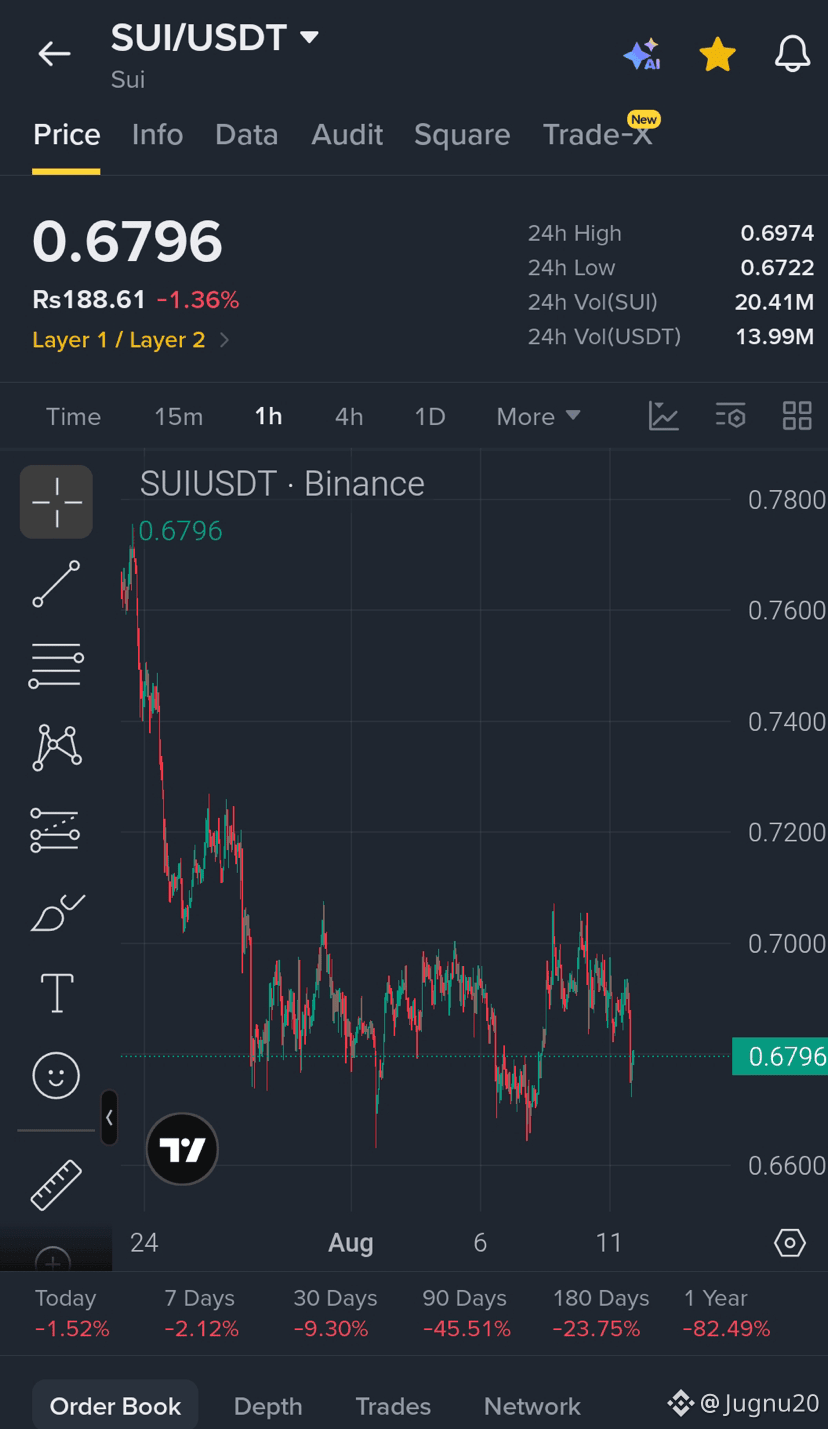Viewport: 828px width, 1429px height.
Task: Open price alert bell icon
Action: point(792,54)
